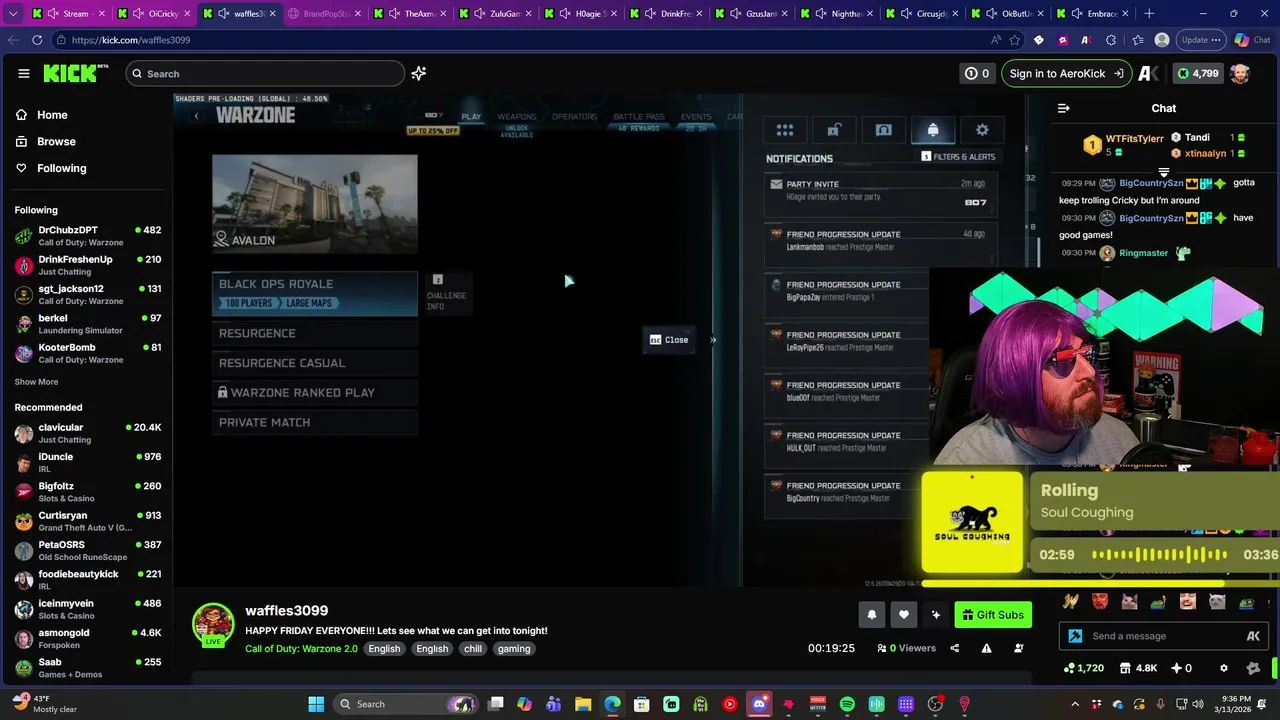Show hidden system tray icons chevron
This screenshot has width=1280, height=720.
coord(1075,704)
